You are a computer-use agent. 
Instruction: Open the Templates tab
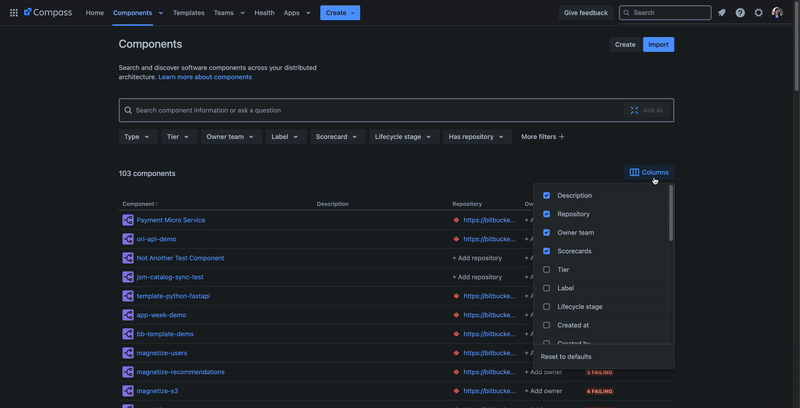click(x=189, y=13)
